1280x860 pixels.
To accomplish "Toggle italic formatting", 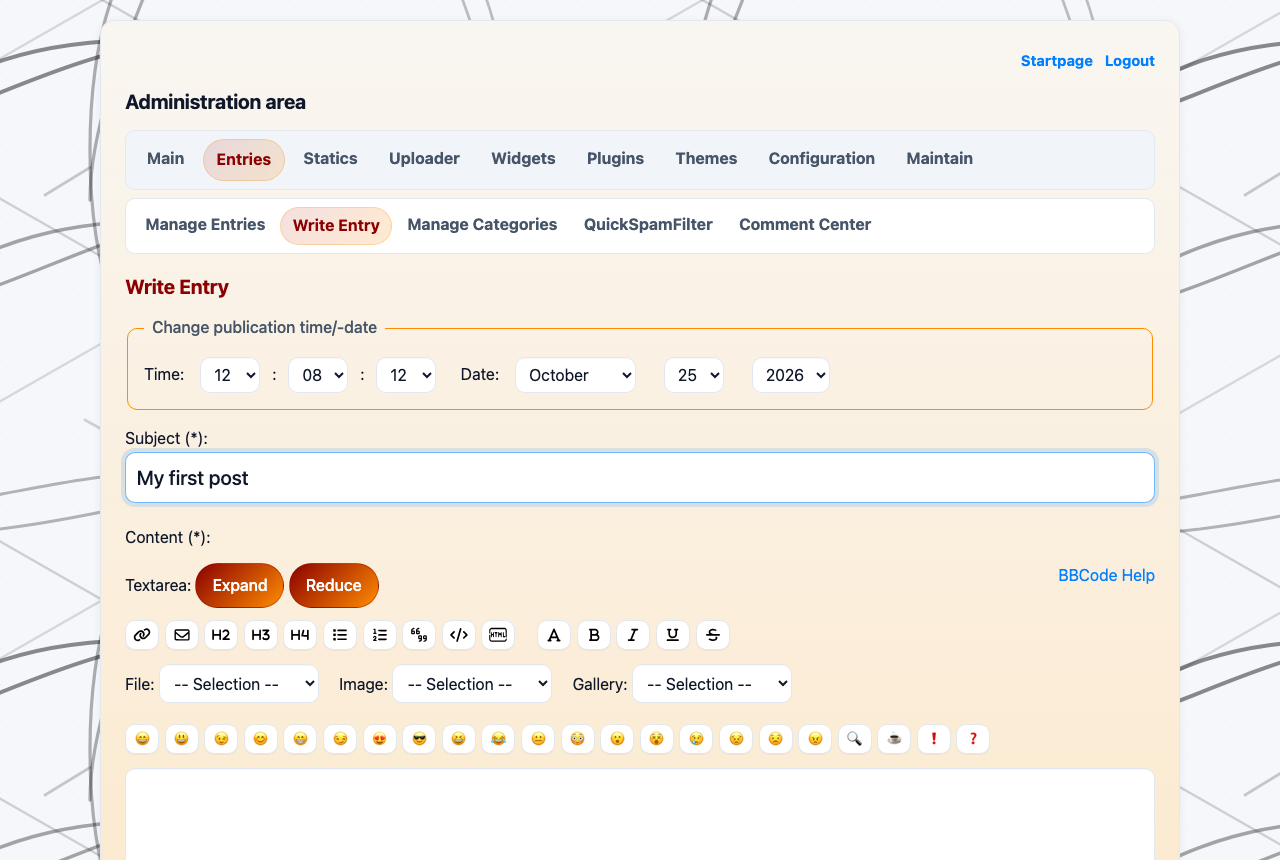I will (x=633, y=635).
